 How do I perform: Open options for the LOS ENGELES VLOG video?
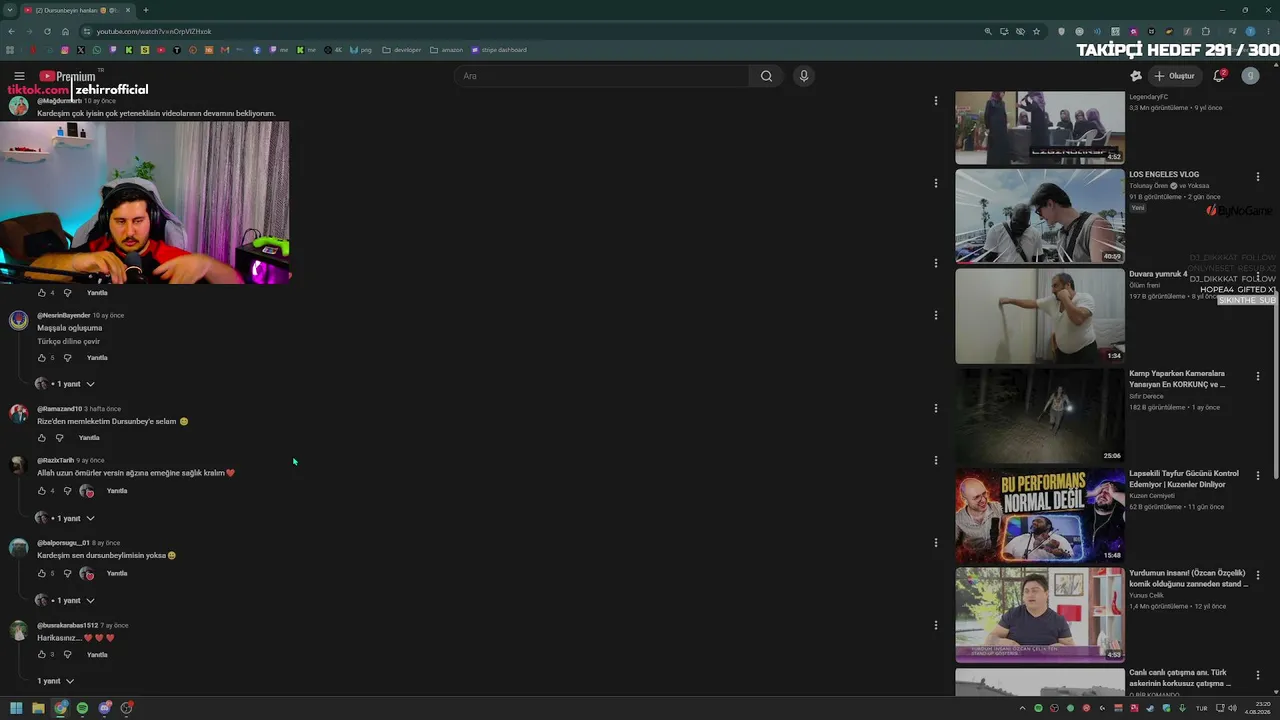pyautogui.click(x=1258, y=177)
